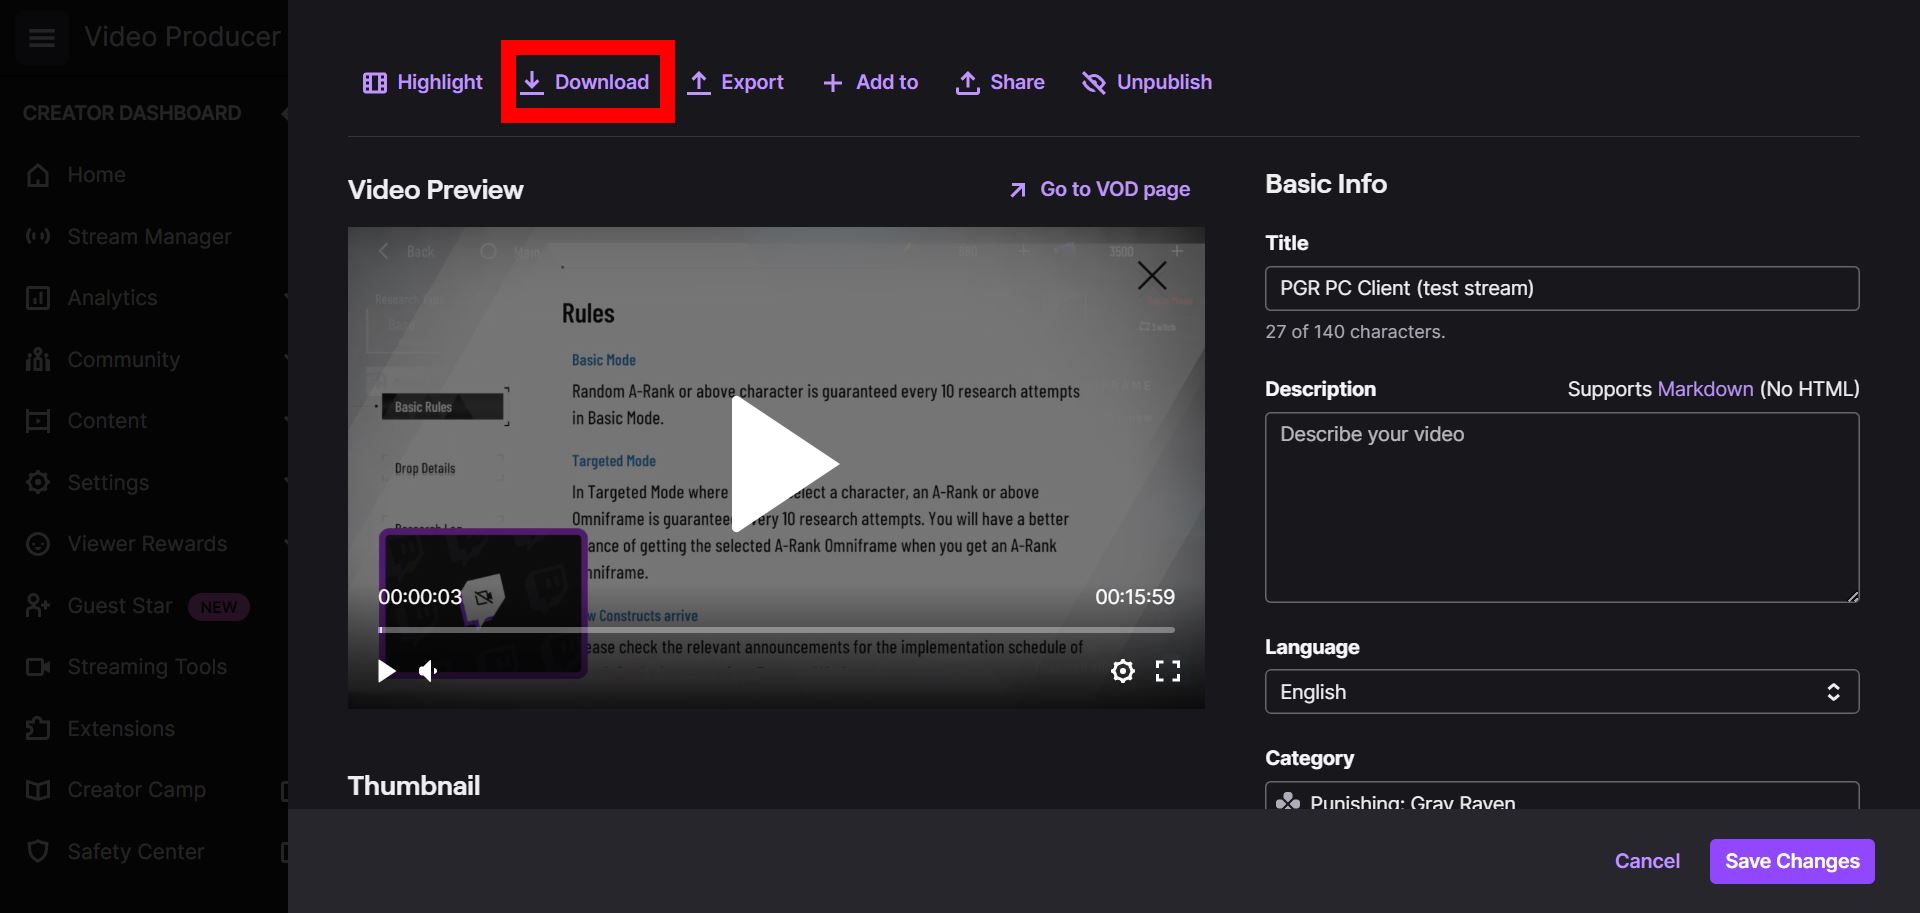This screenshot has width=1920, height=913.
Task: Mute the video preview audio
Action: click(427, 671)
